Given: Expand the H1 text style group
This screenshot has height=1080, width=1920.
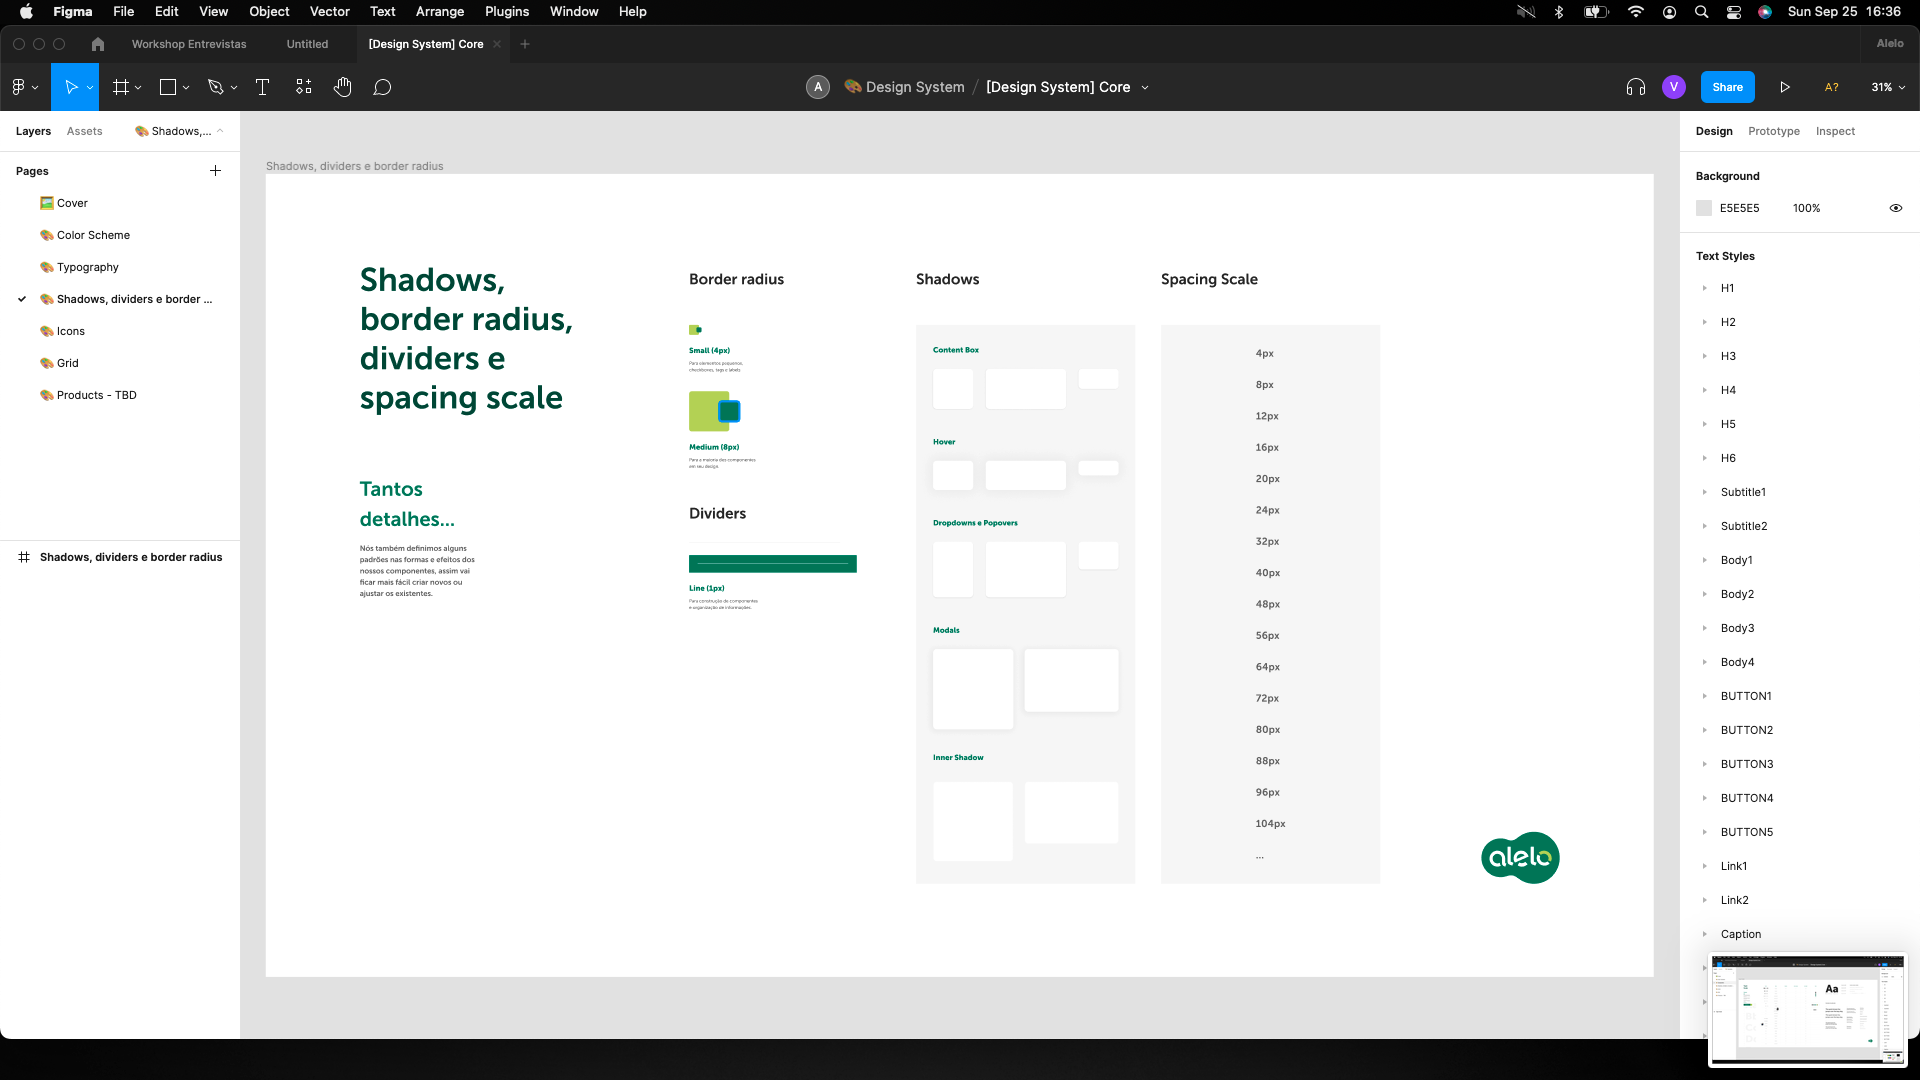Looking at the screenshot, I should coord(1705,288).
